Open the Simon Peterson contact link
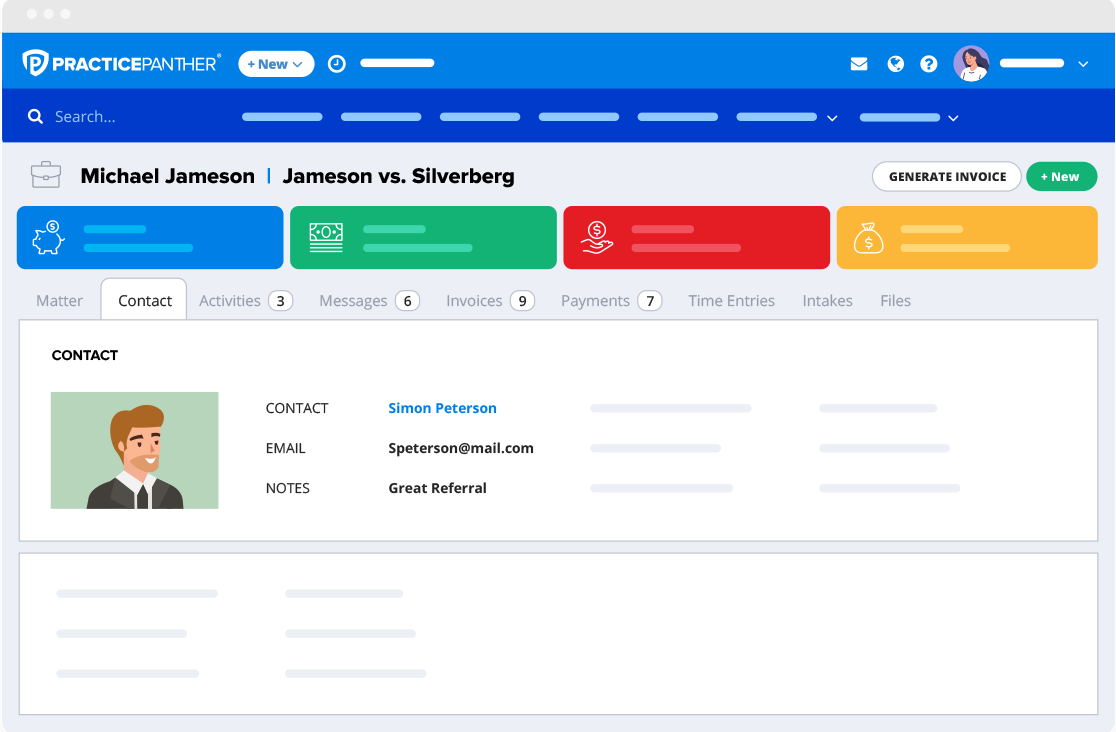 coord(442,408)
